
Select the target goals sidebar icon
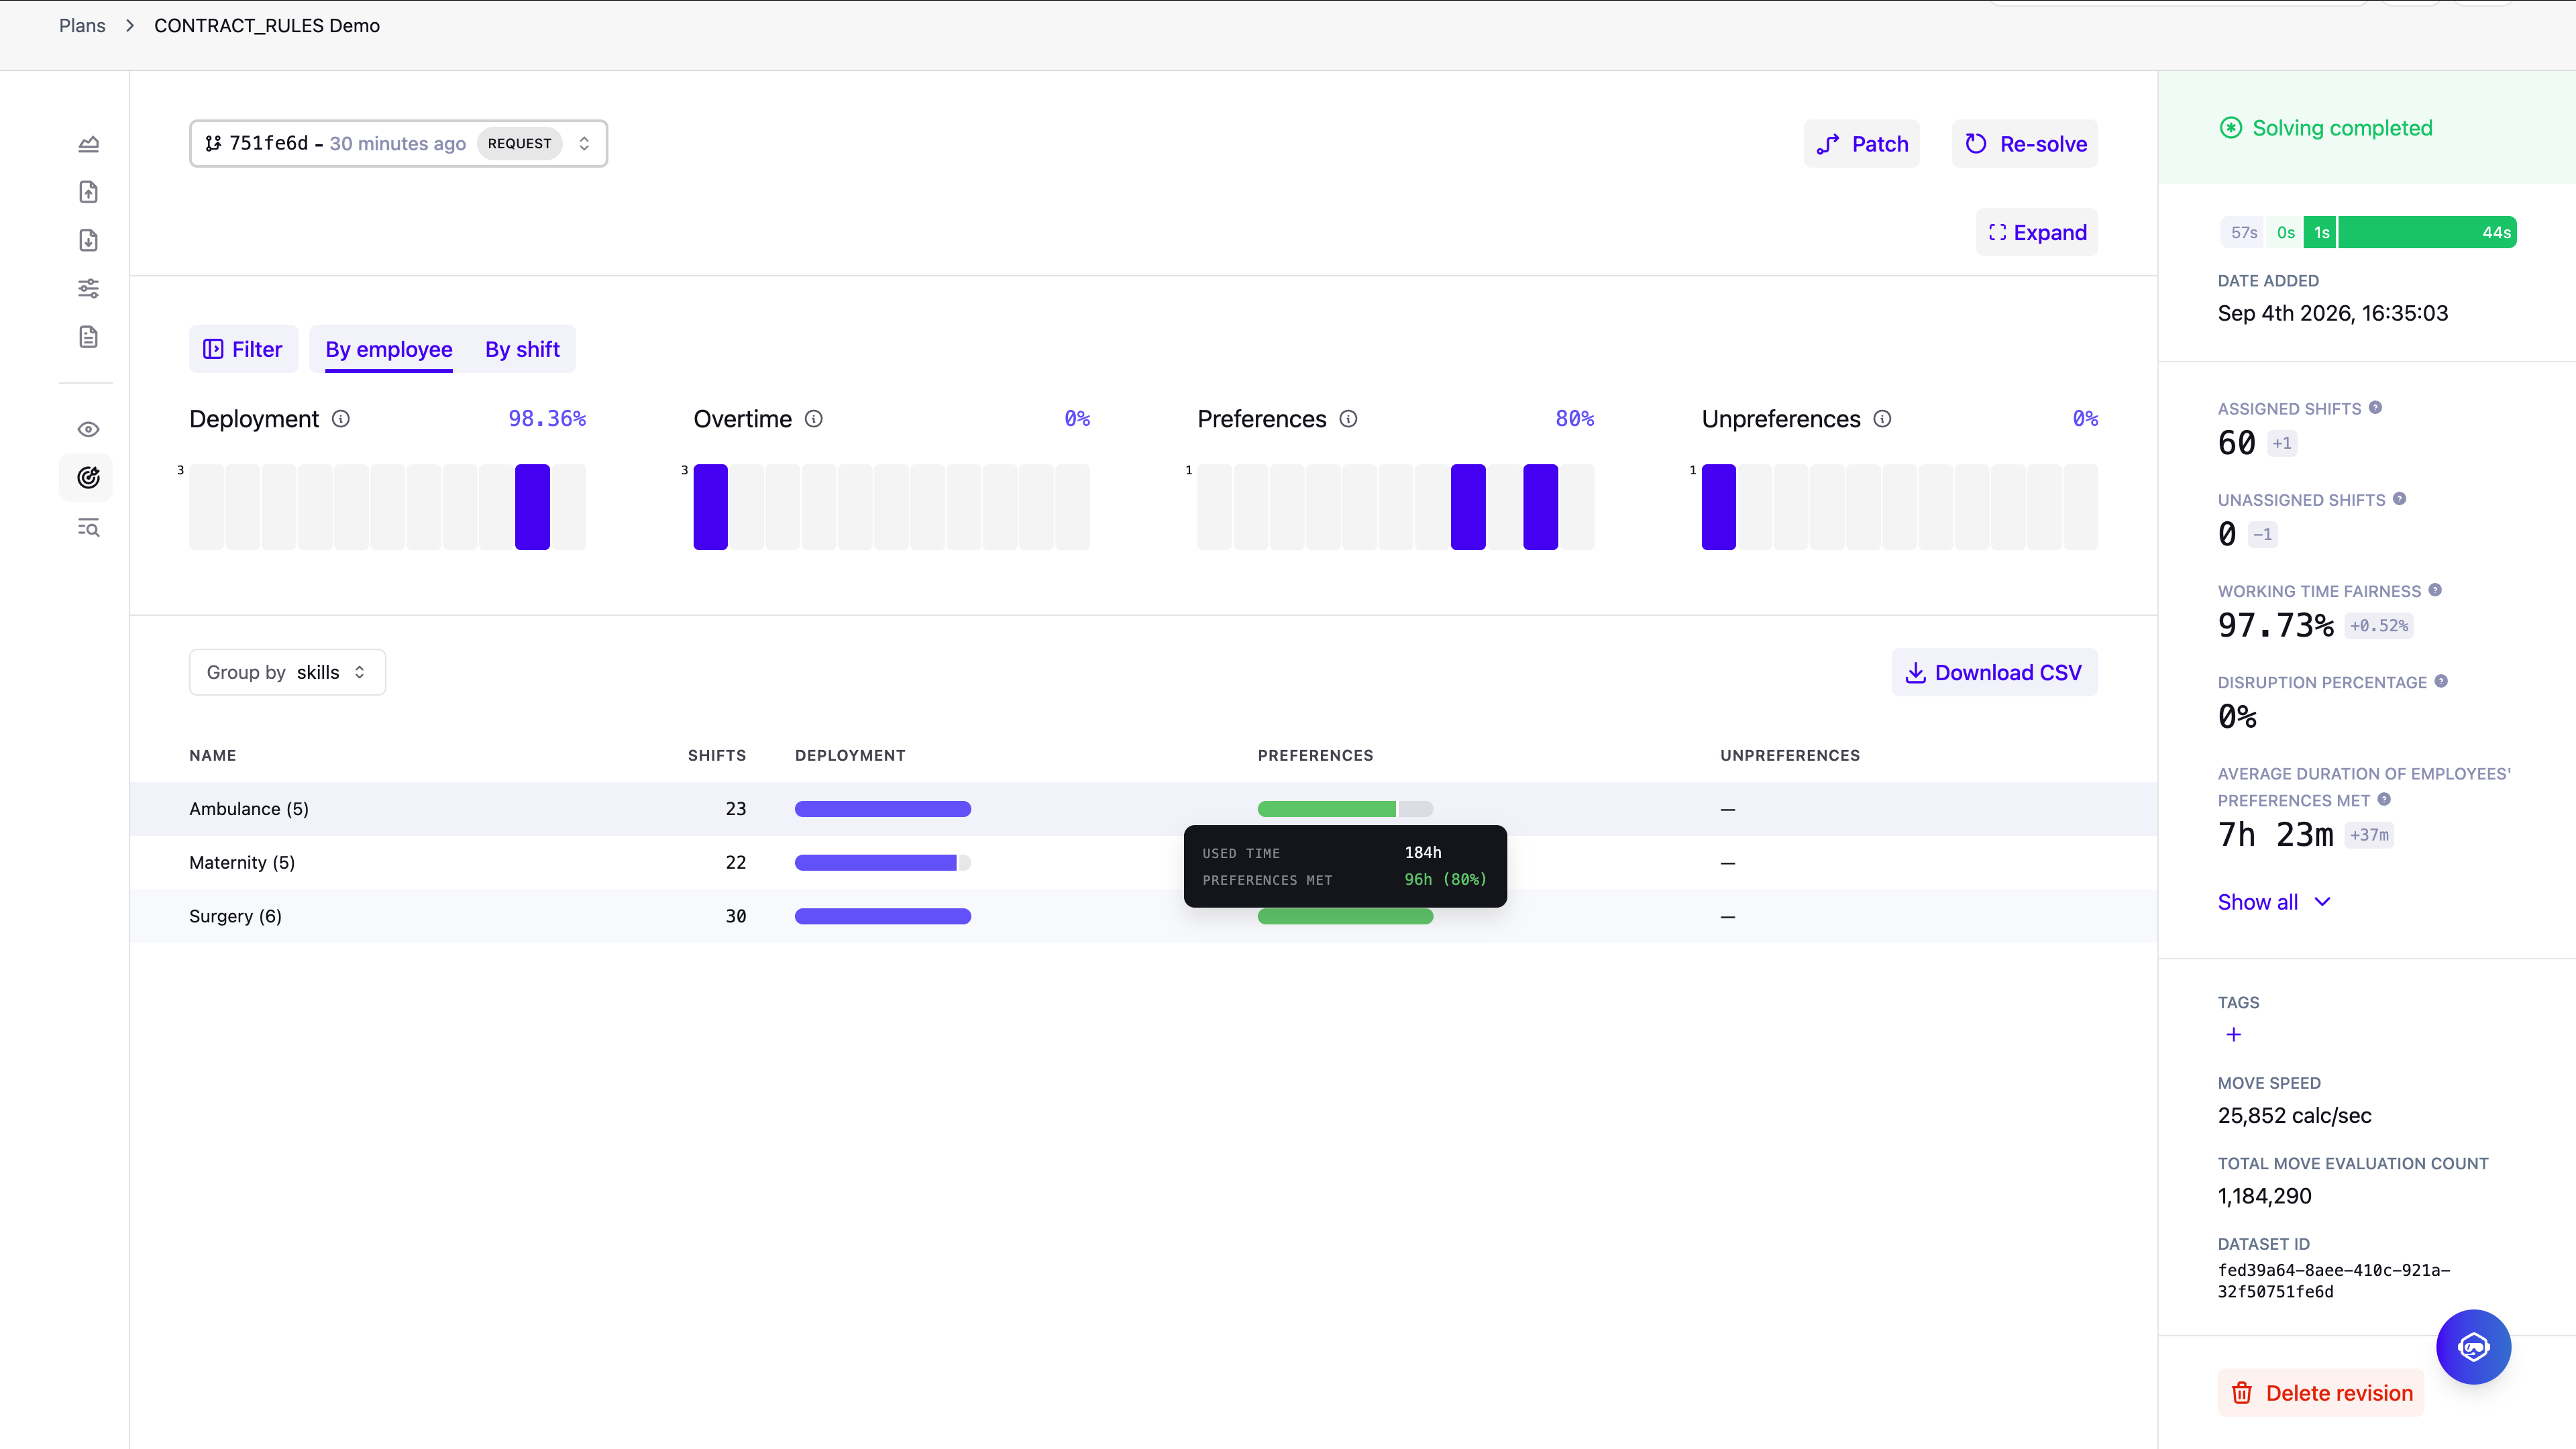[88, 478]
